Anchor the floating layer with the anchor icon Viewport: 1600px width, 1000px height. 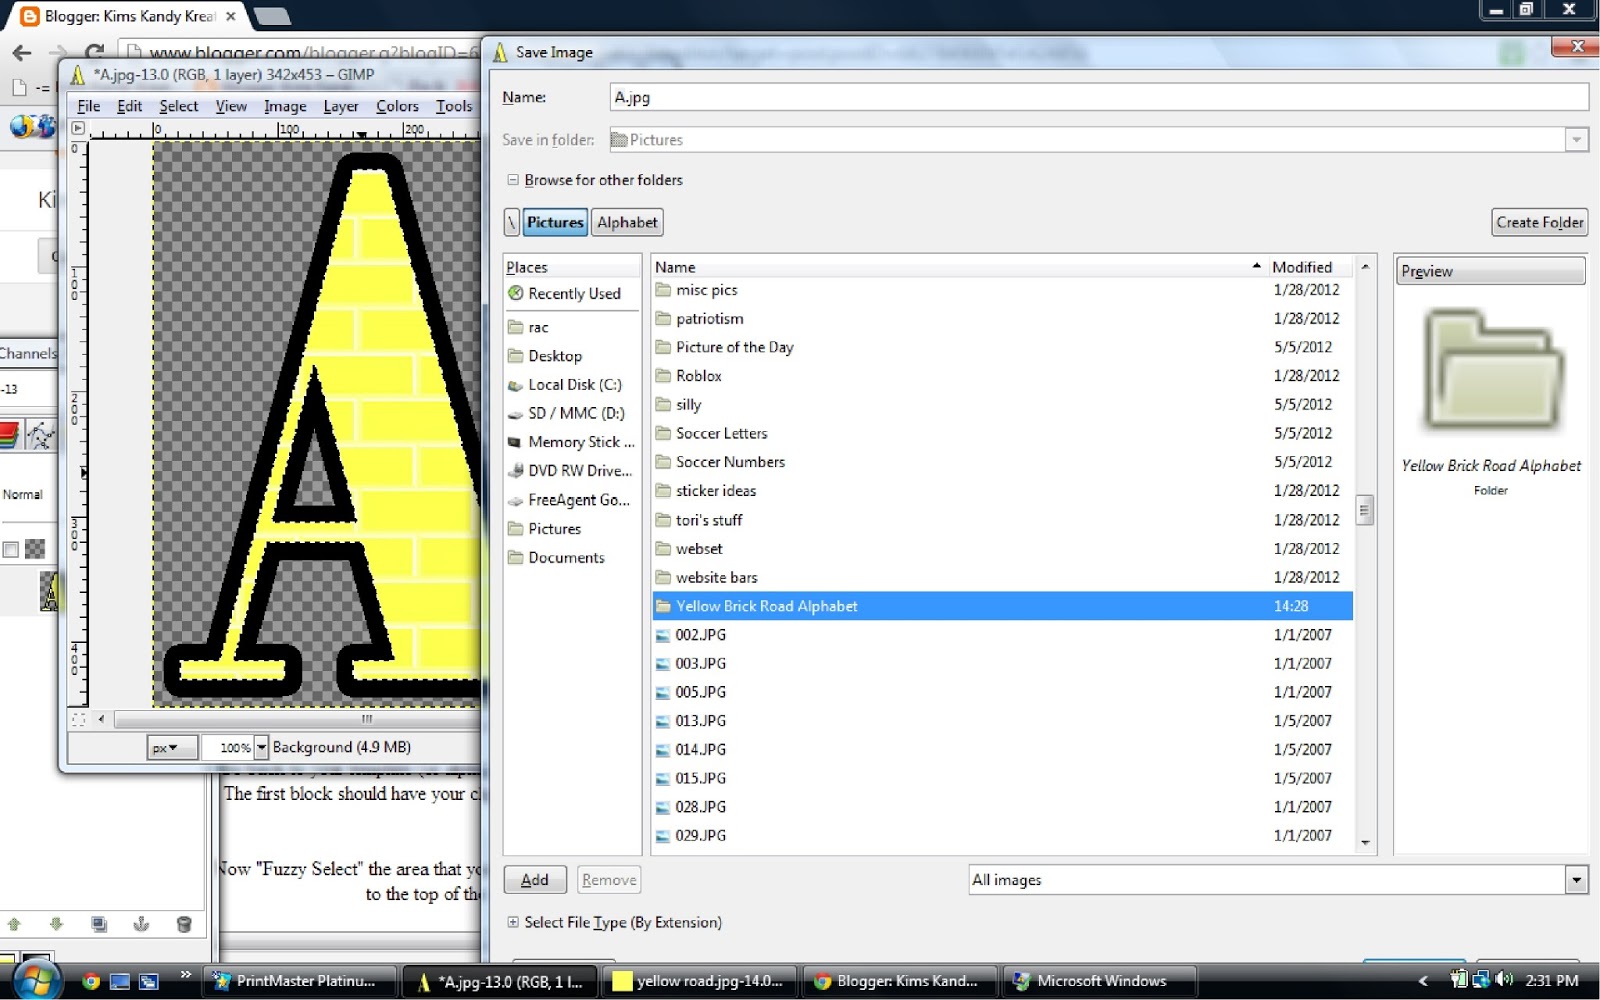(140, 924)
